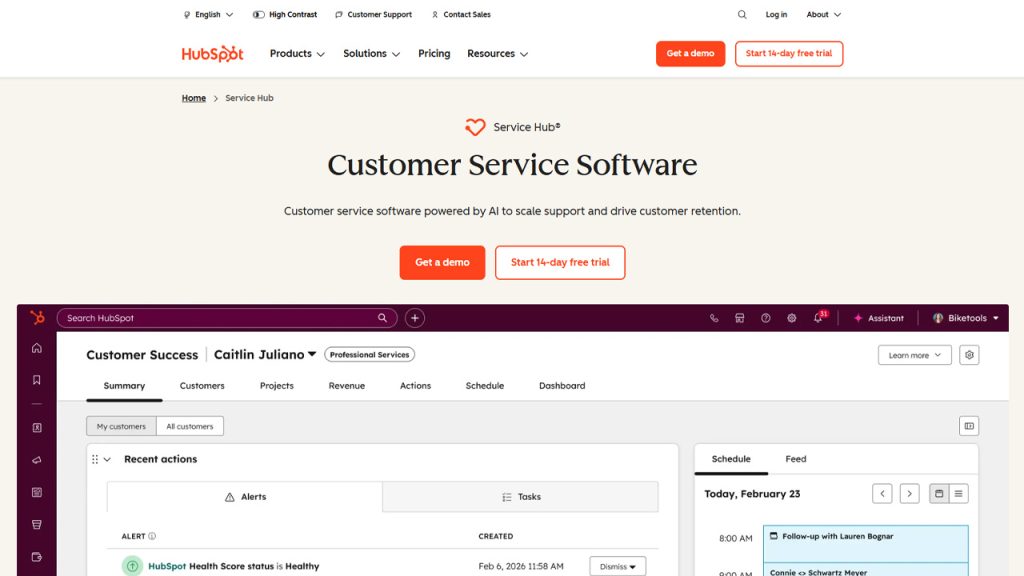This screenshot has width=1024, height=576.
Task: Switch to the Actions tab
Action: (x=415, y=386)
